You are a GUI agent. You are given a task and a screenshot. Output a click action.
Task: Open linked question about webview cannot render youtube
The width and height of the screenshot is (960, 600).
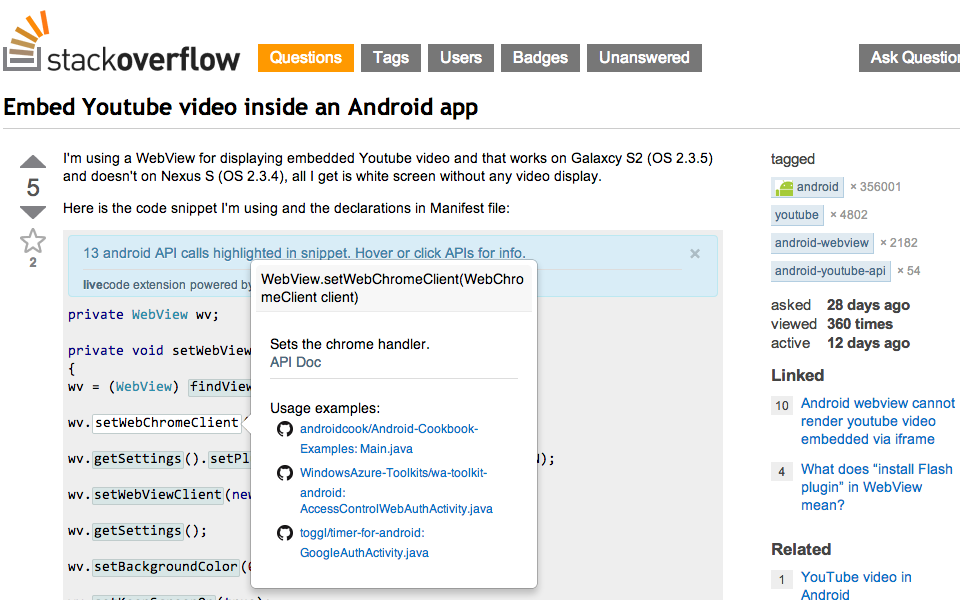click(x=877, y=421)
